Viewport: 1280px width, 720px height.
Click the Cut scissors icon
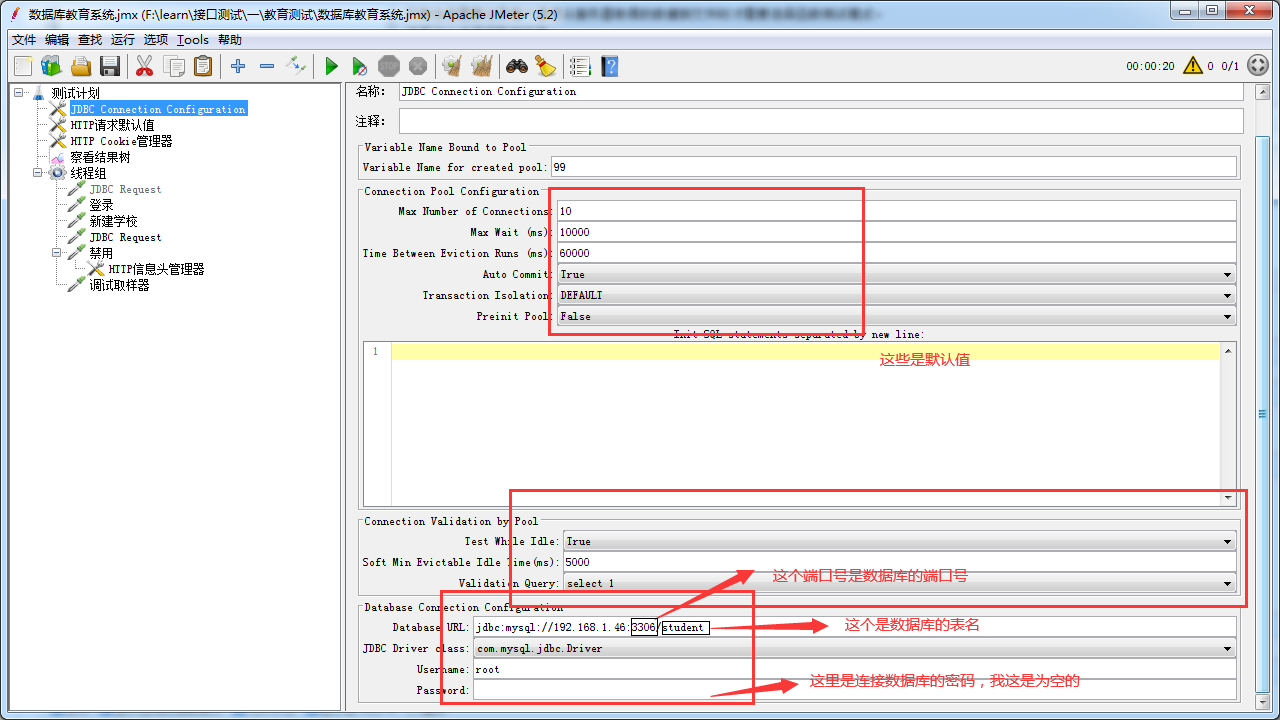tap(144, 66)
